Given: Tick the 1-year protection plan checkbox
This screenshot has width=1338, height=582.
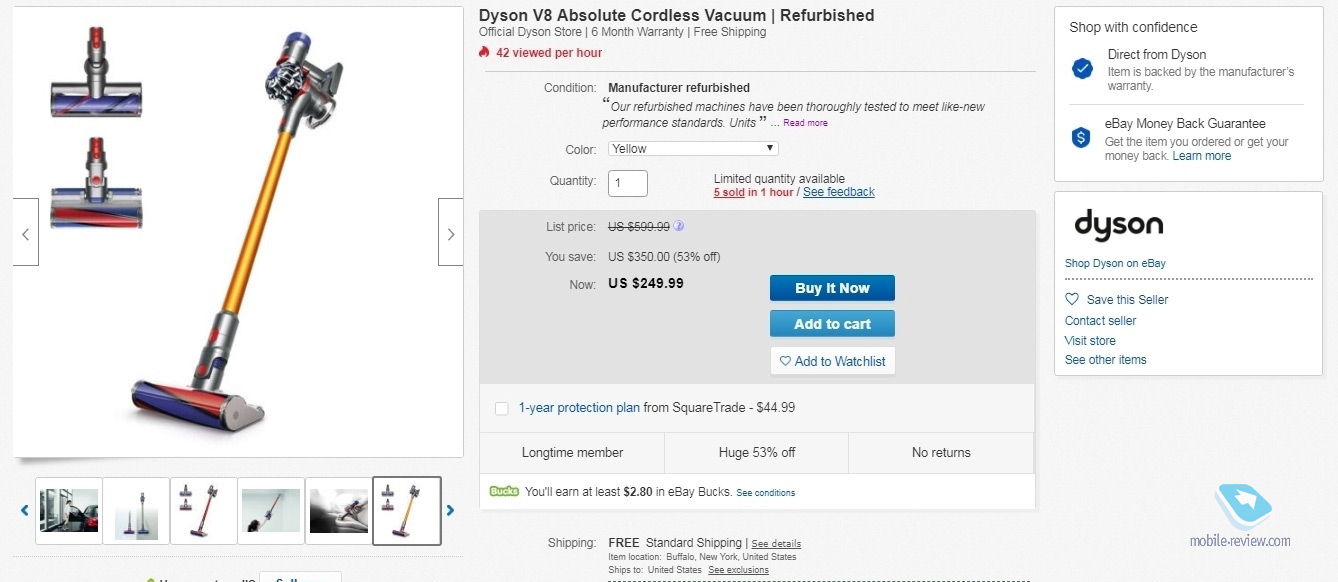Looking at the screenshot, I should point(502,408).
